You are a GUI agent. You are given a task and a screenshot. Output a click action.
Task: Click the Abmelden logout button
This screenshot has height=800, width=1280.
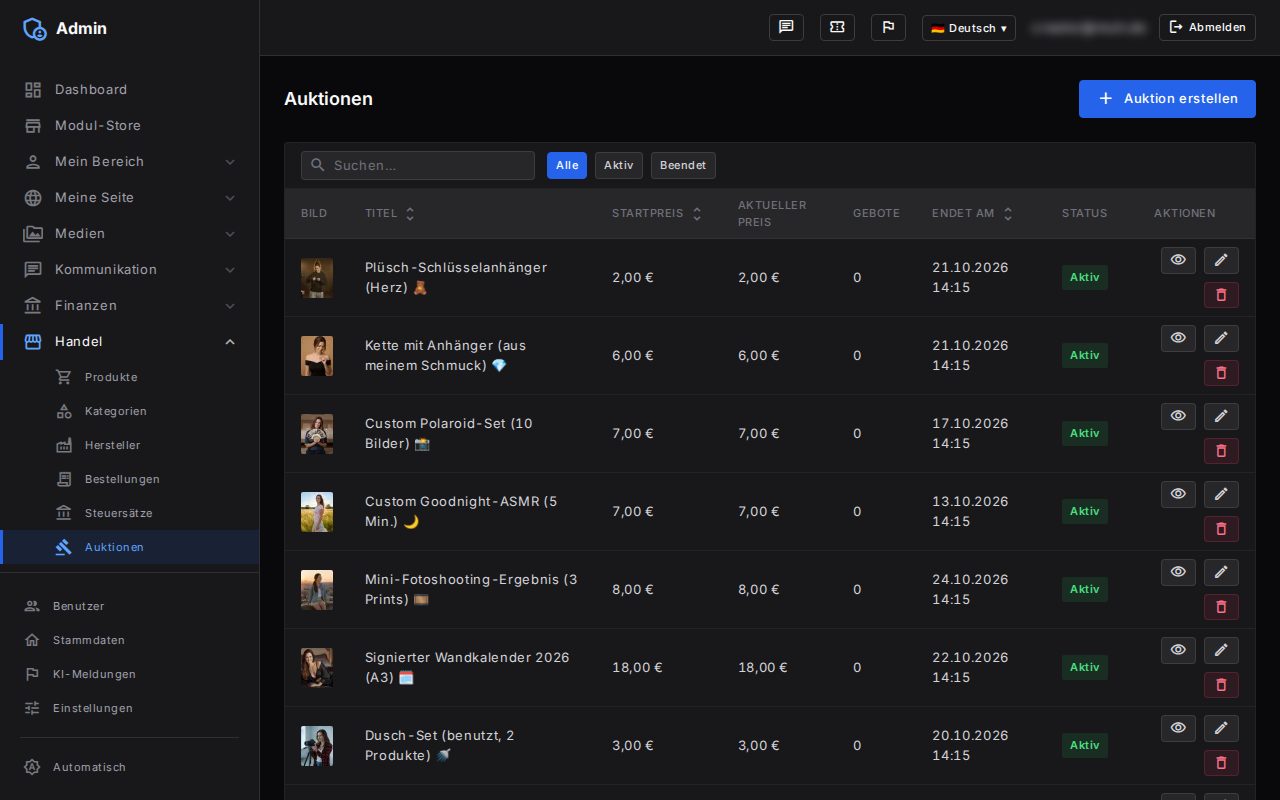(1207, 28)
